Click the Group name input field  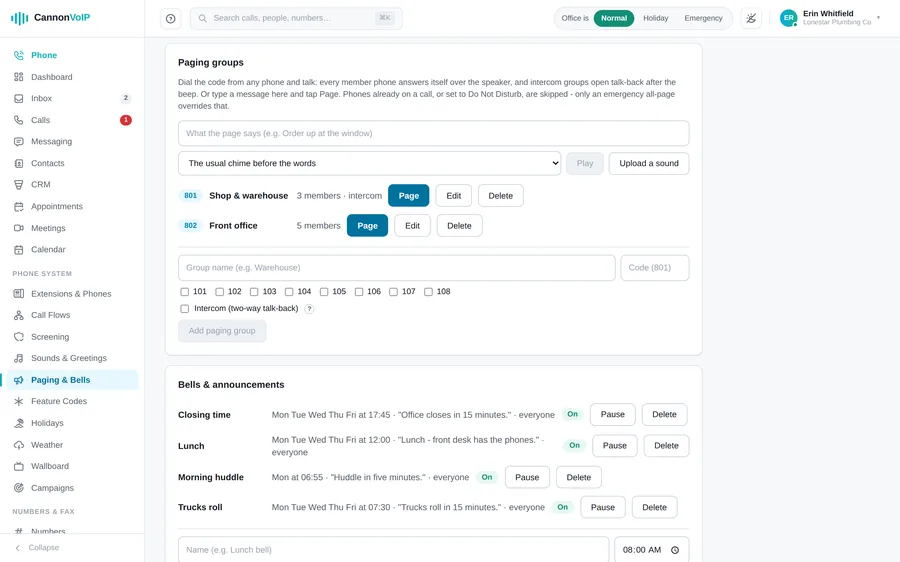click(x=397, y=268)
